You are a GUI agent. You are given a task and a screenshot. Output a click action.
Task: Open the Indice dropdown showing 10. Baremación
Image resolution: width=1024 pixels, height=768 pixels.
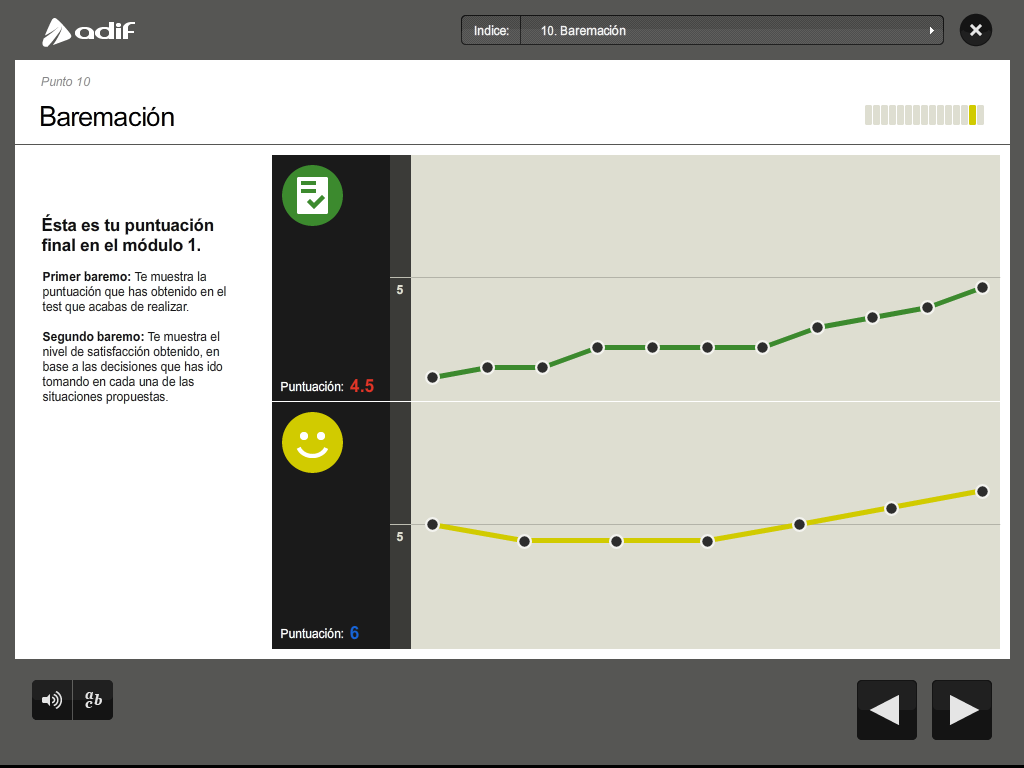pos(730,31)
